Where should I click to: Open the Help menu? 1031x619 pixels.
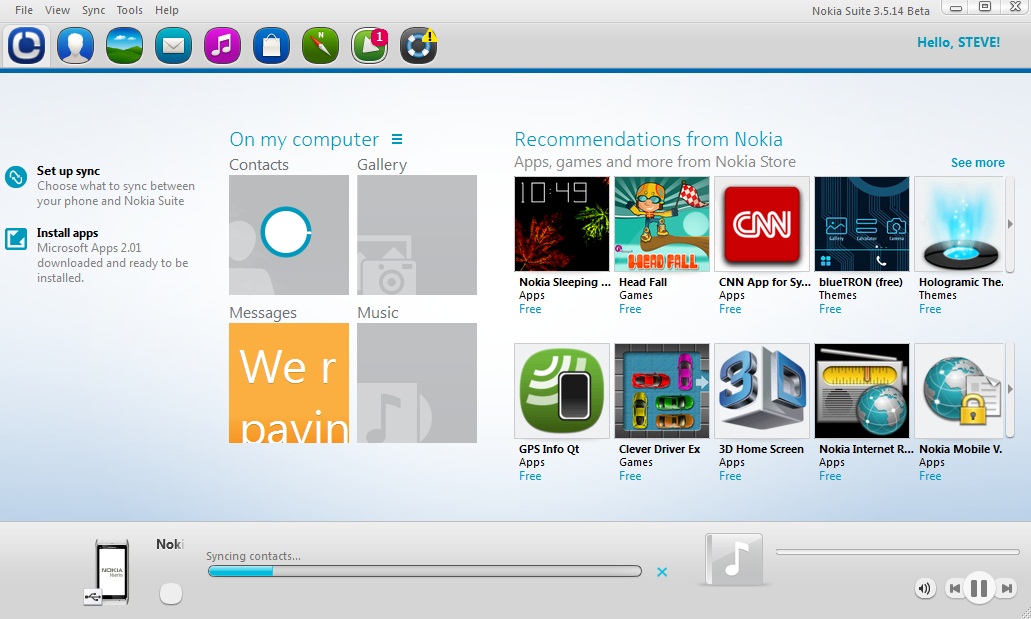[166, 10]
